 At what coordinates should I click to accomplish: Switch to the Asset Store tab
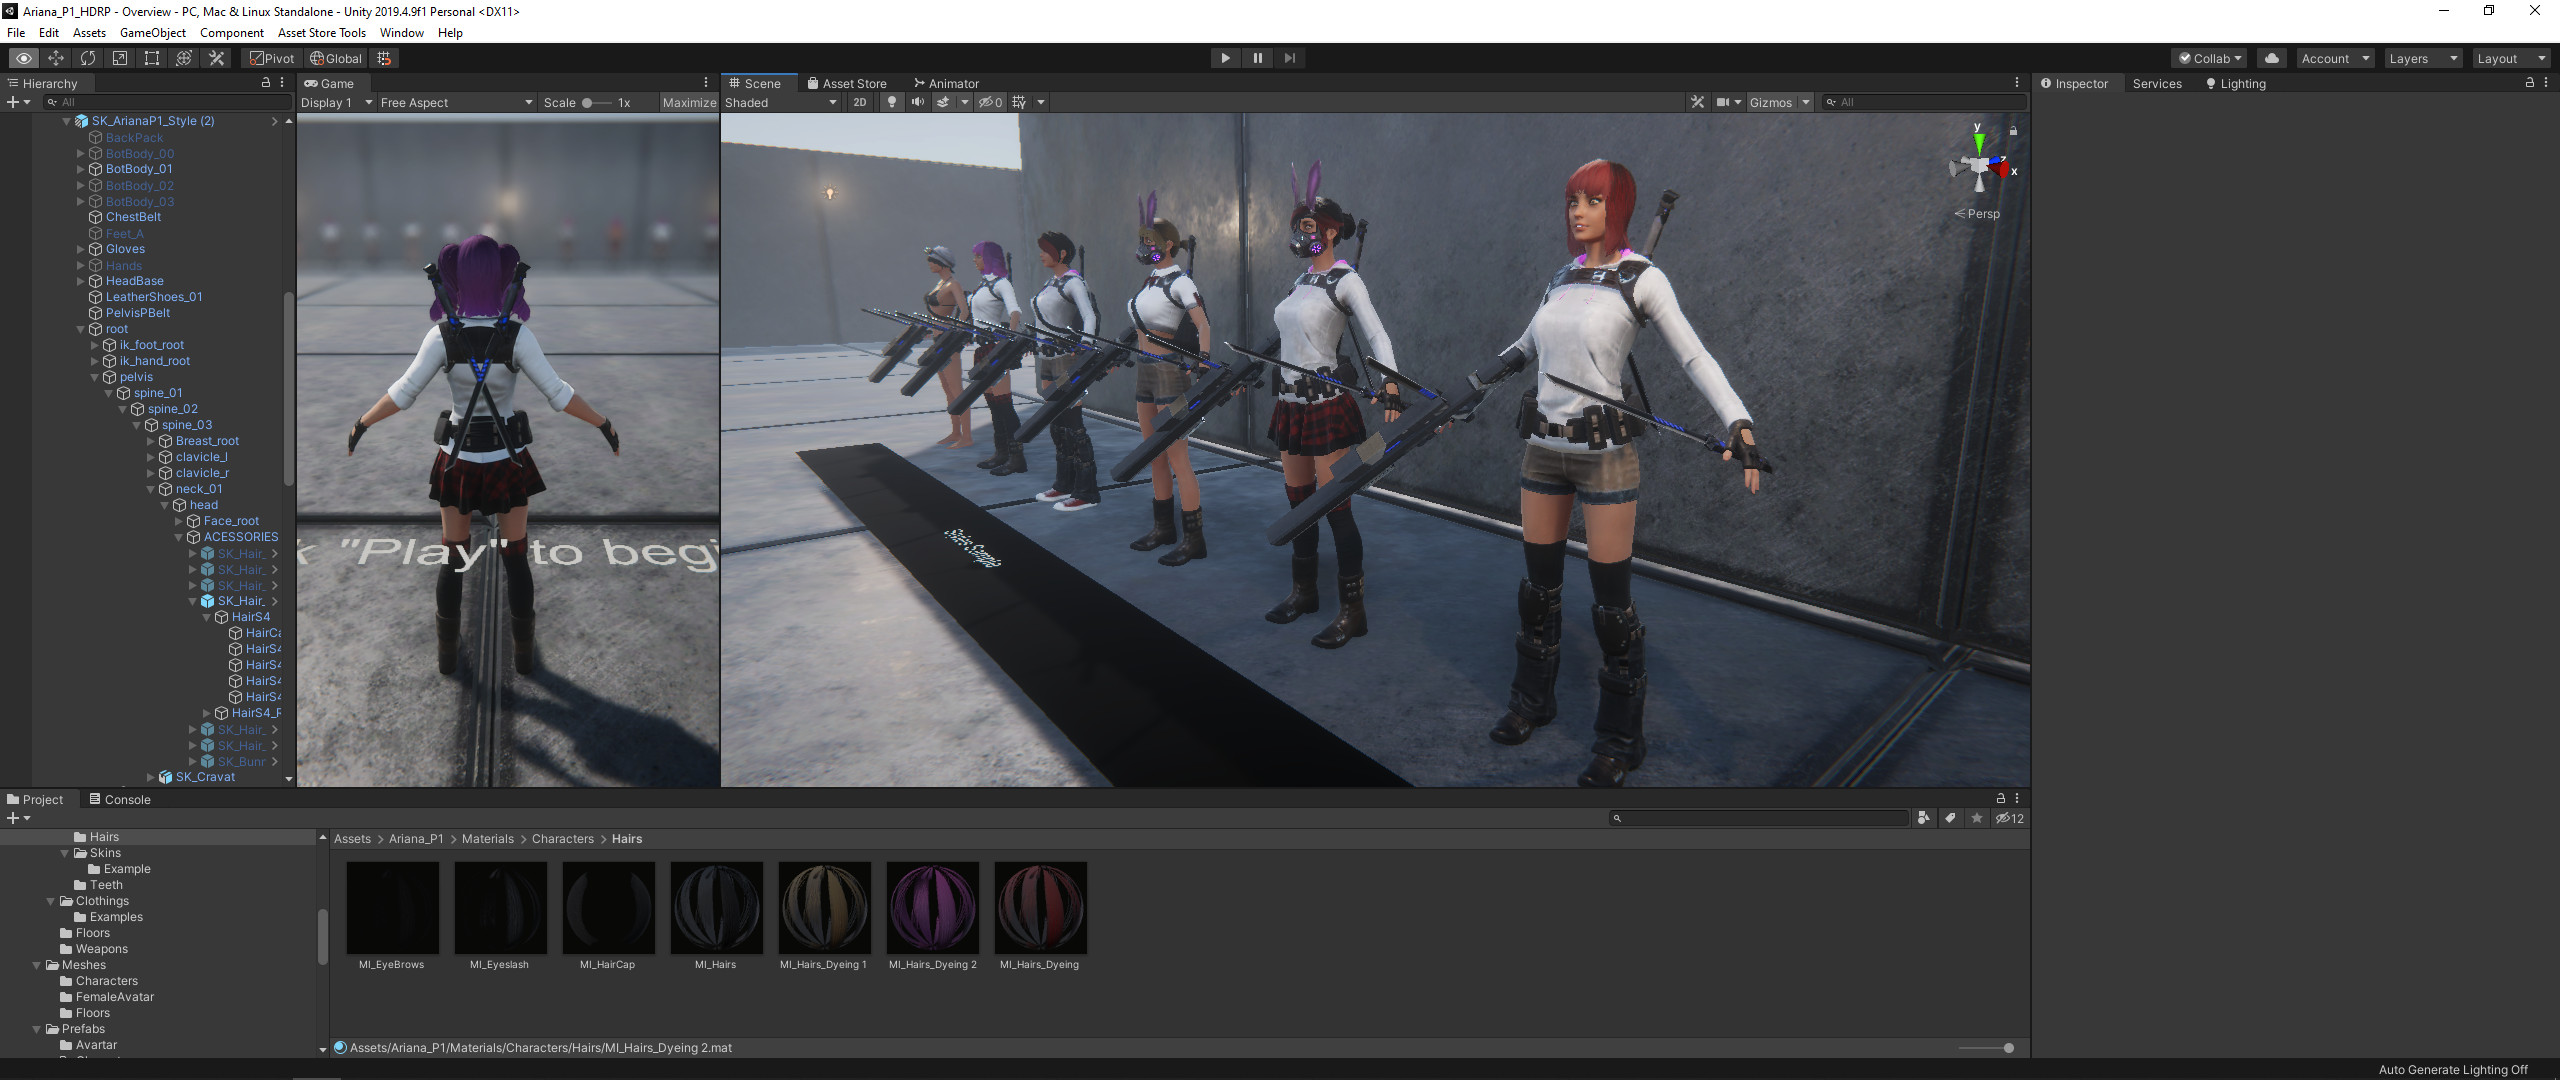[x=846, y=83]
